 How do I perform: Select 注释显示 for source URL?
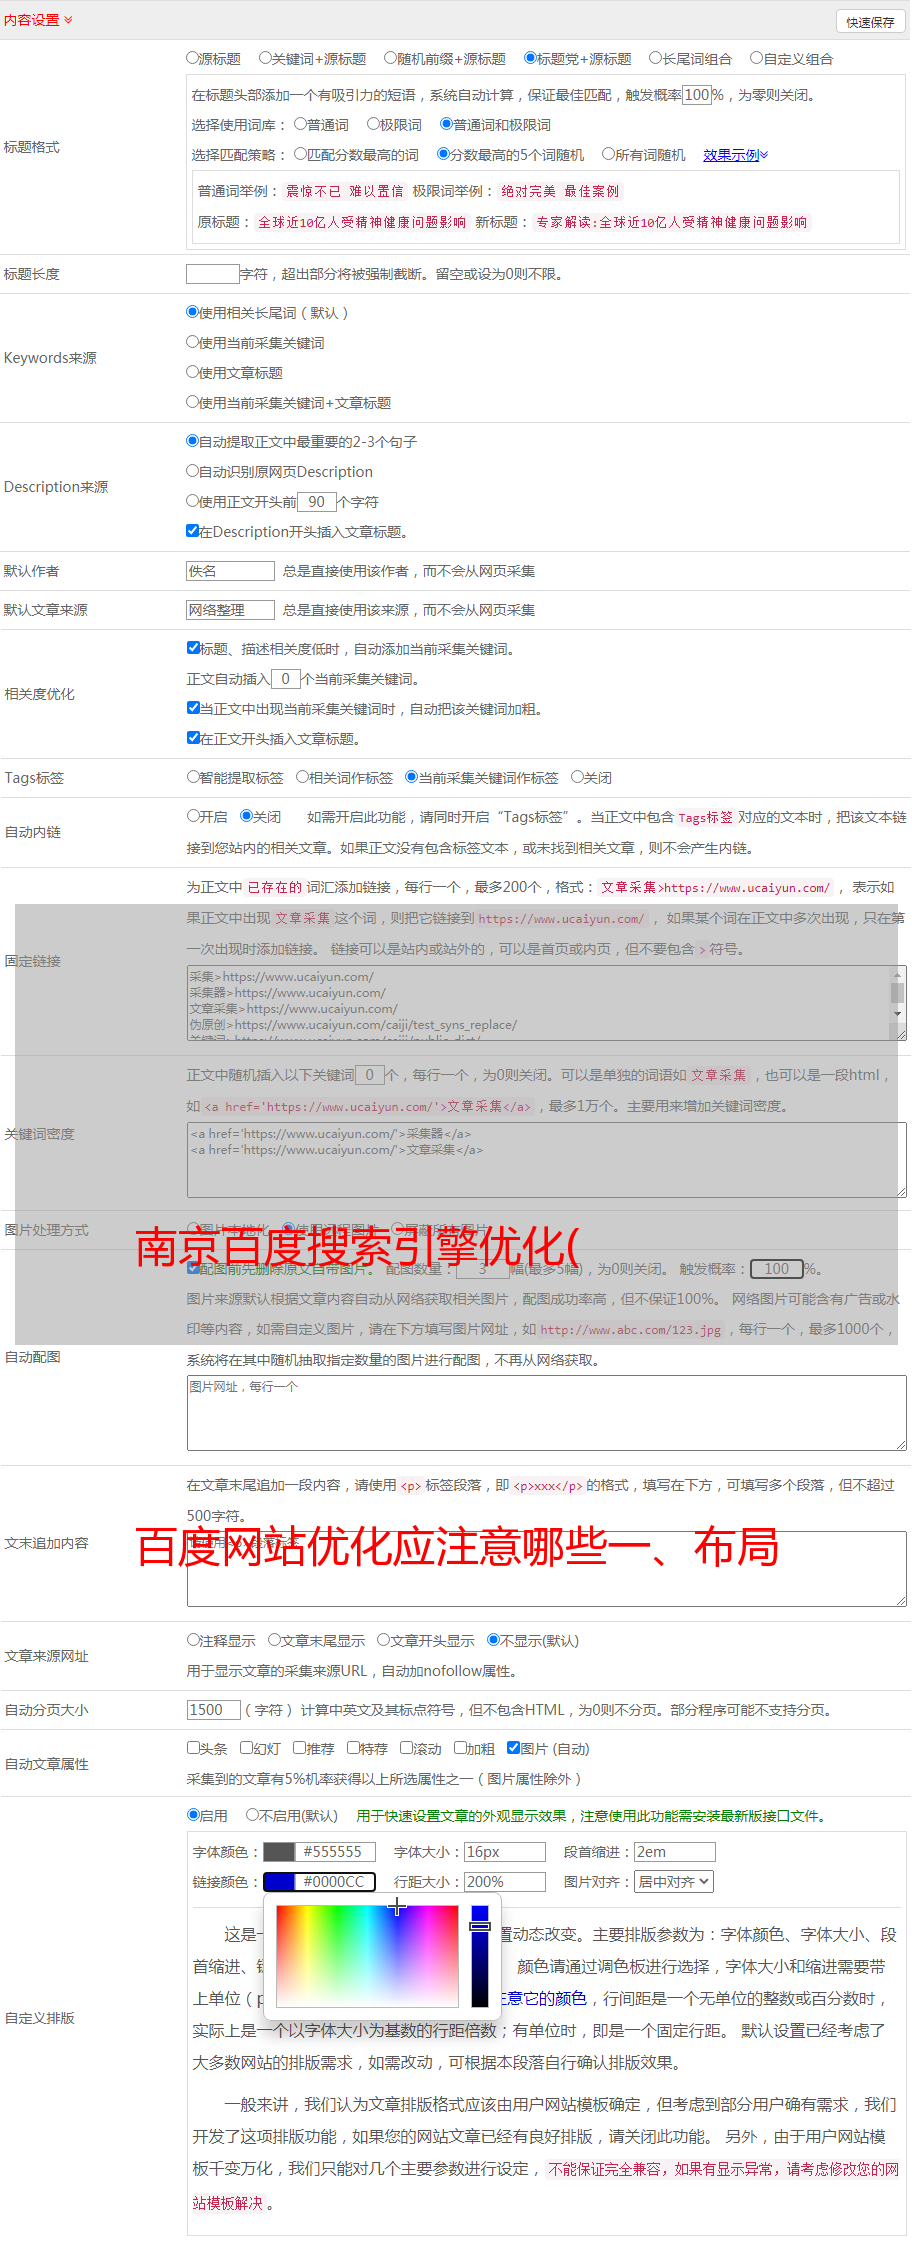point(193,1640)
